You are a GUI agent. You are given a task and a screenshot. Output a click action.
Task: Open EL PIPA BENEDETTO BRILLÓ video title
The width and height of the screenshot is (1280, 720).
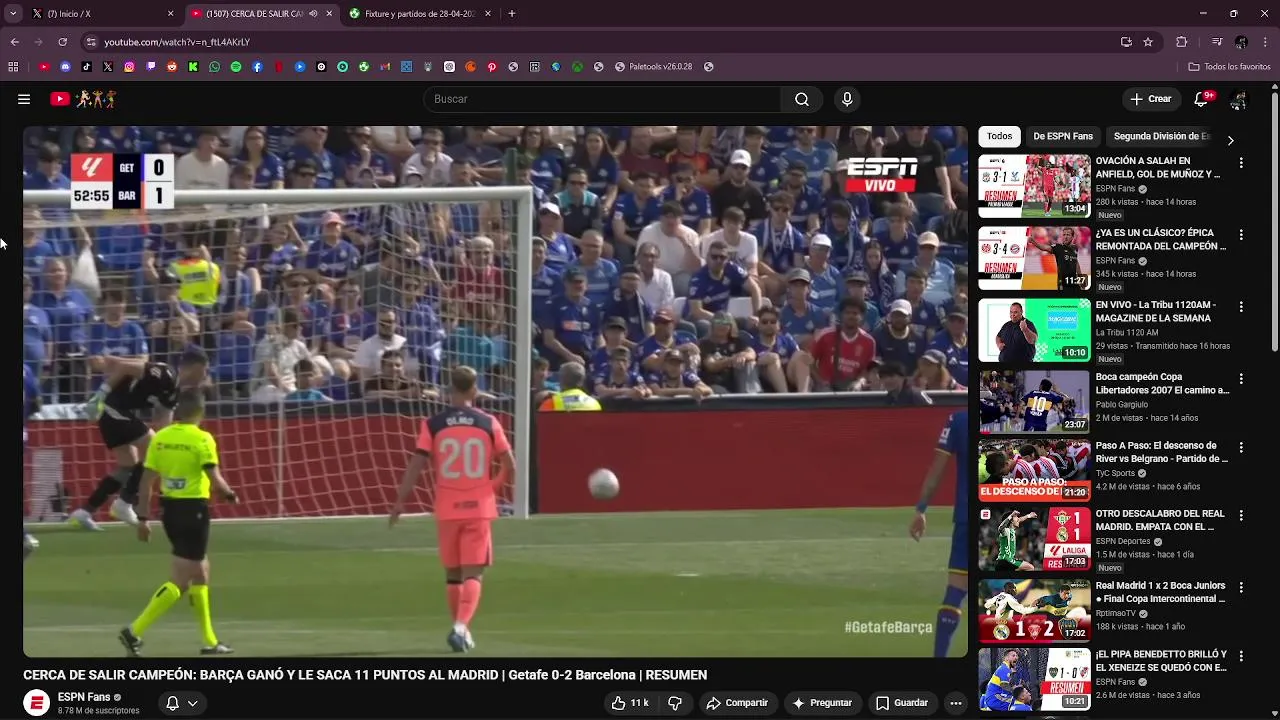click(1161, 661)
